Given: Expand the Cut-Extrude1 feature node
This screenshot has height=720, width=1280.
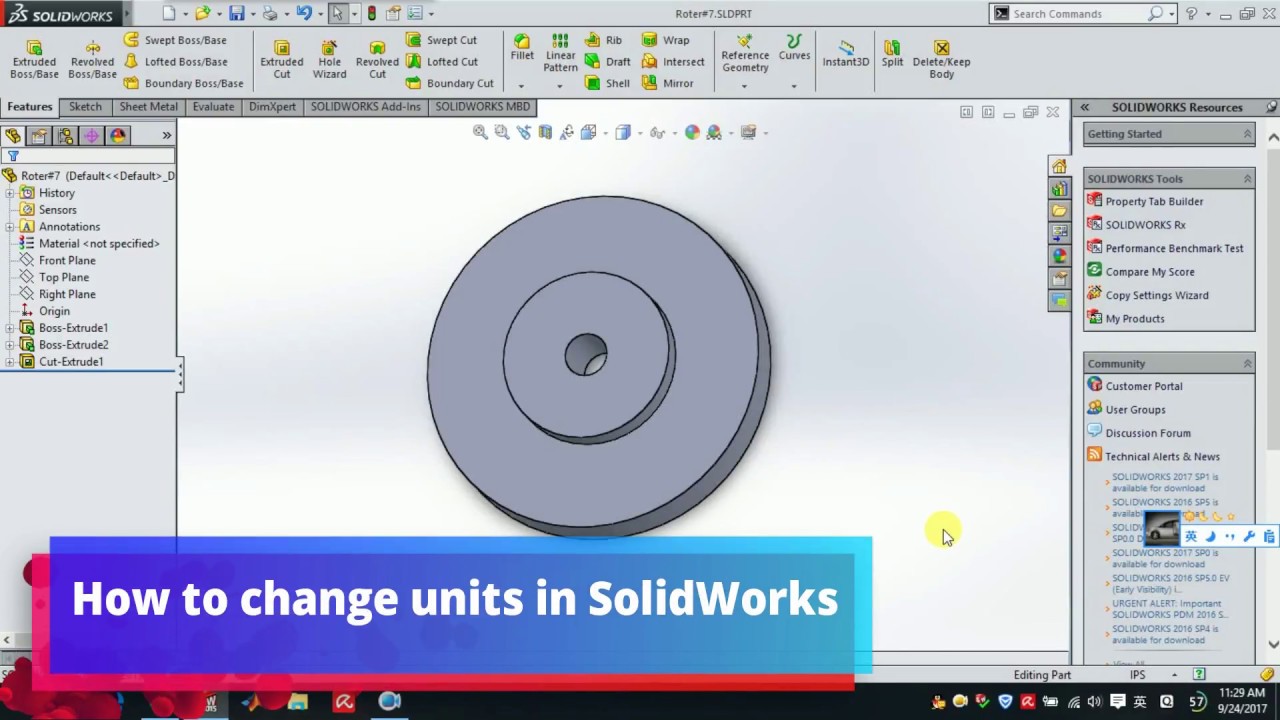Looking at the screenshot, I should [10, 362].
